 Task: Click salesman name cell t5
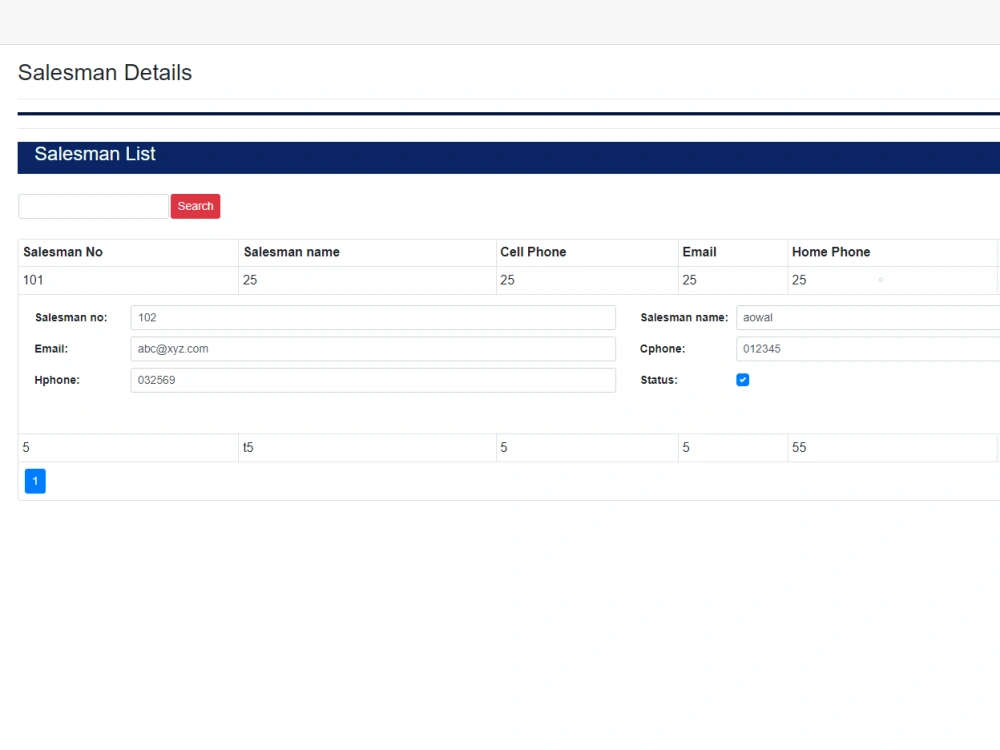point(367,448)
